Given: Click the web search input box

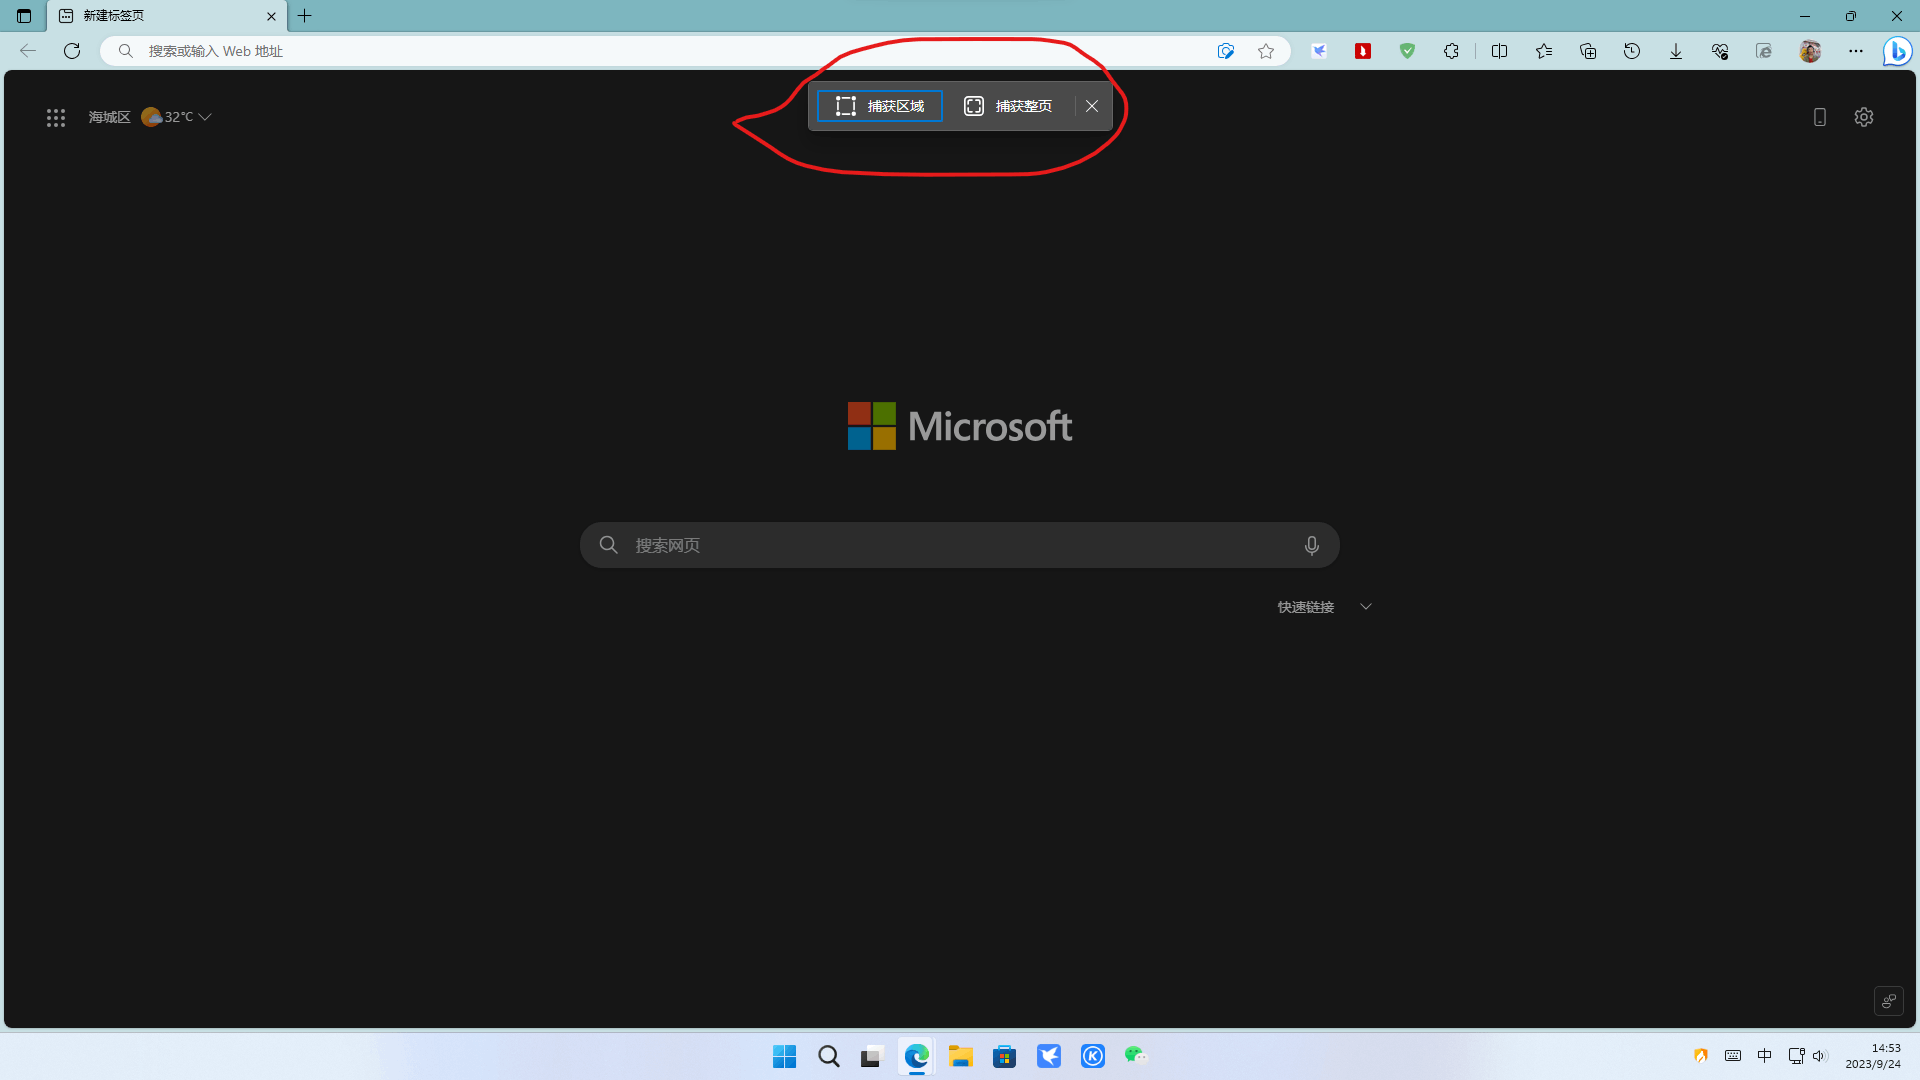Looking at the screenshot, I should tap(960, 545).
